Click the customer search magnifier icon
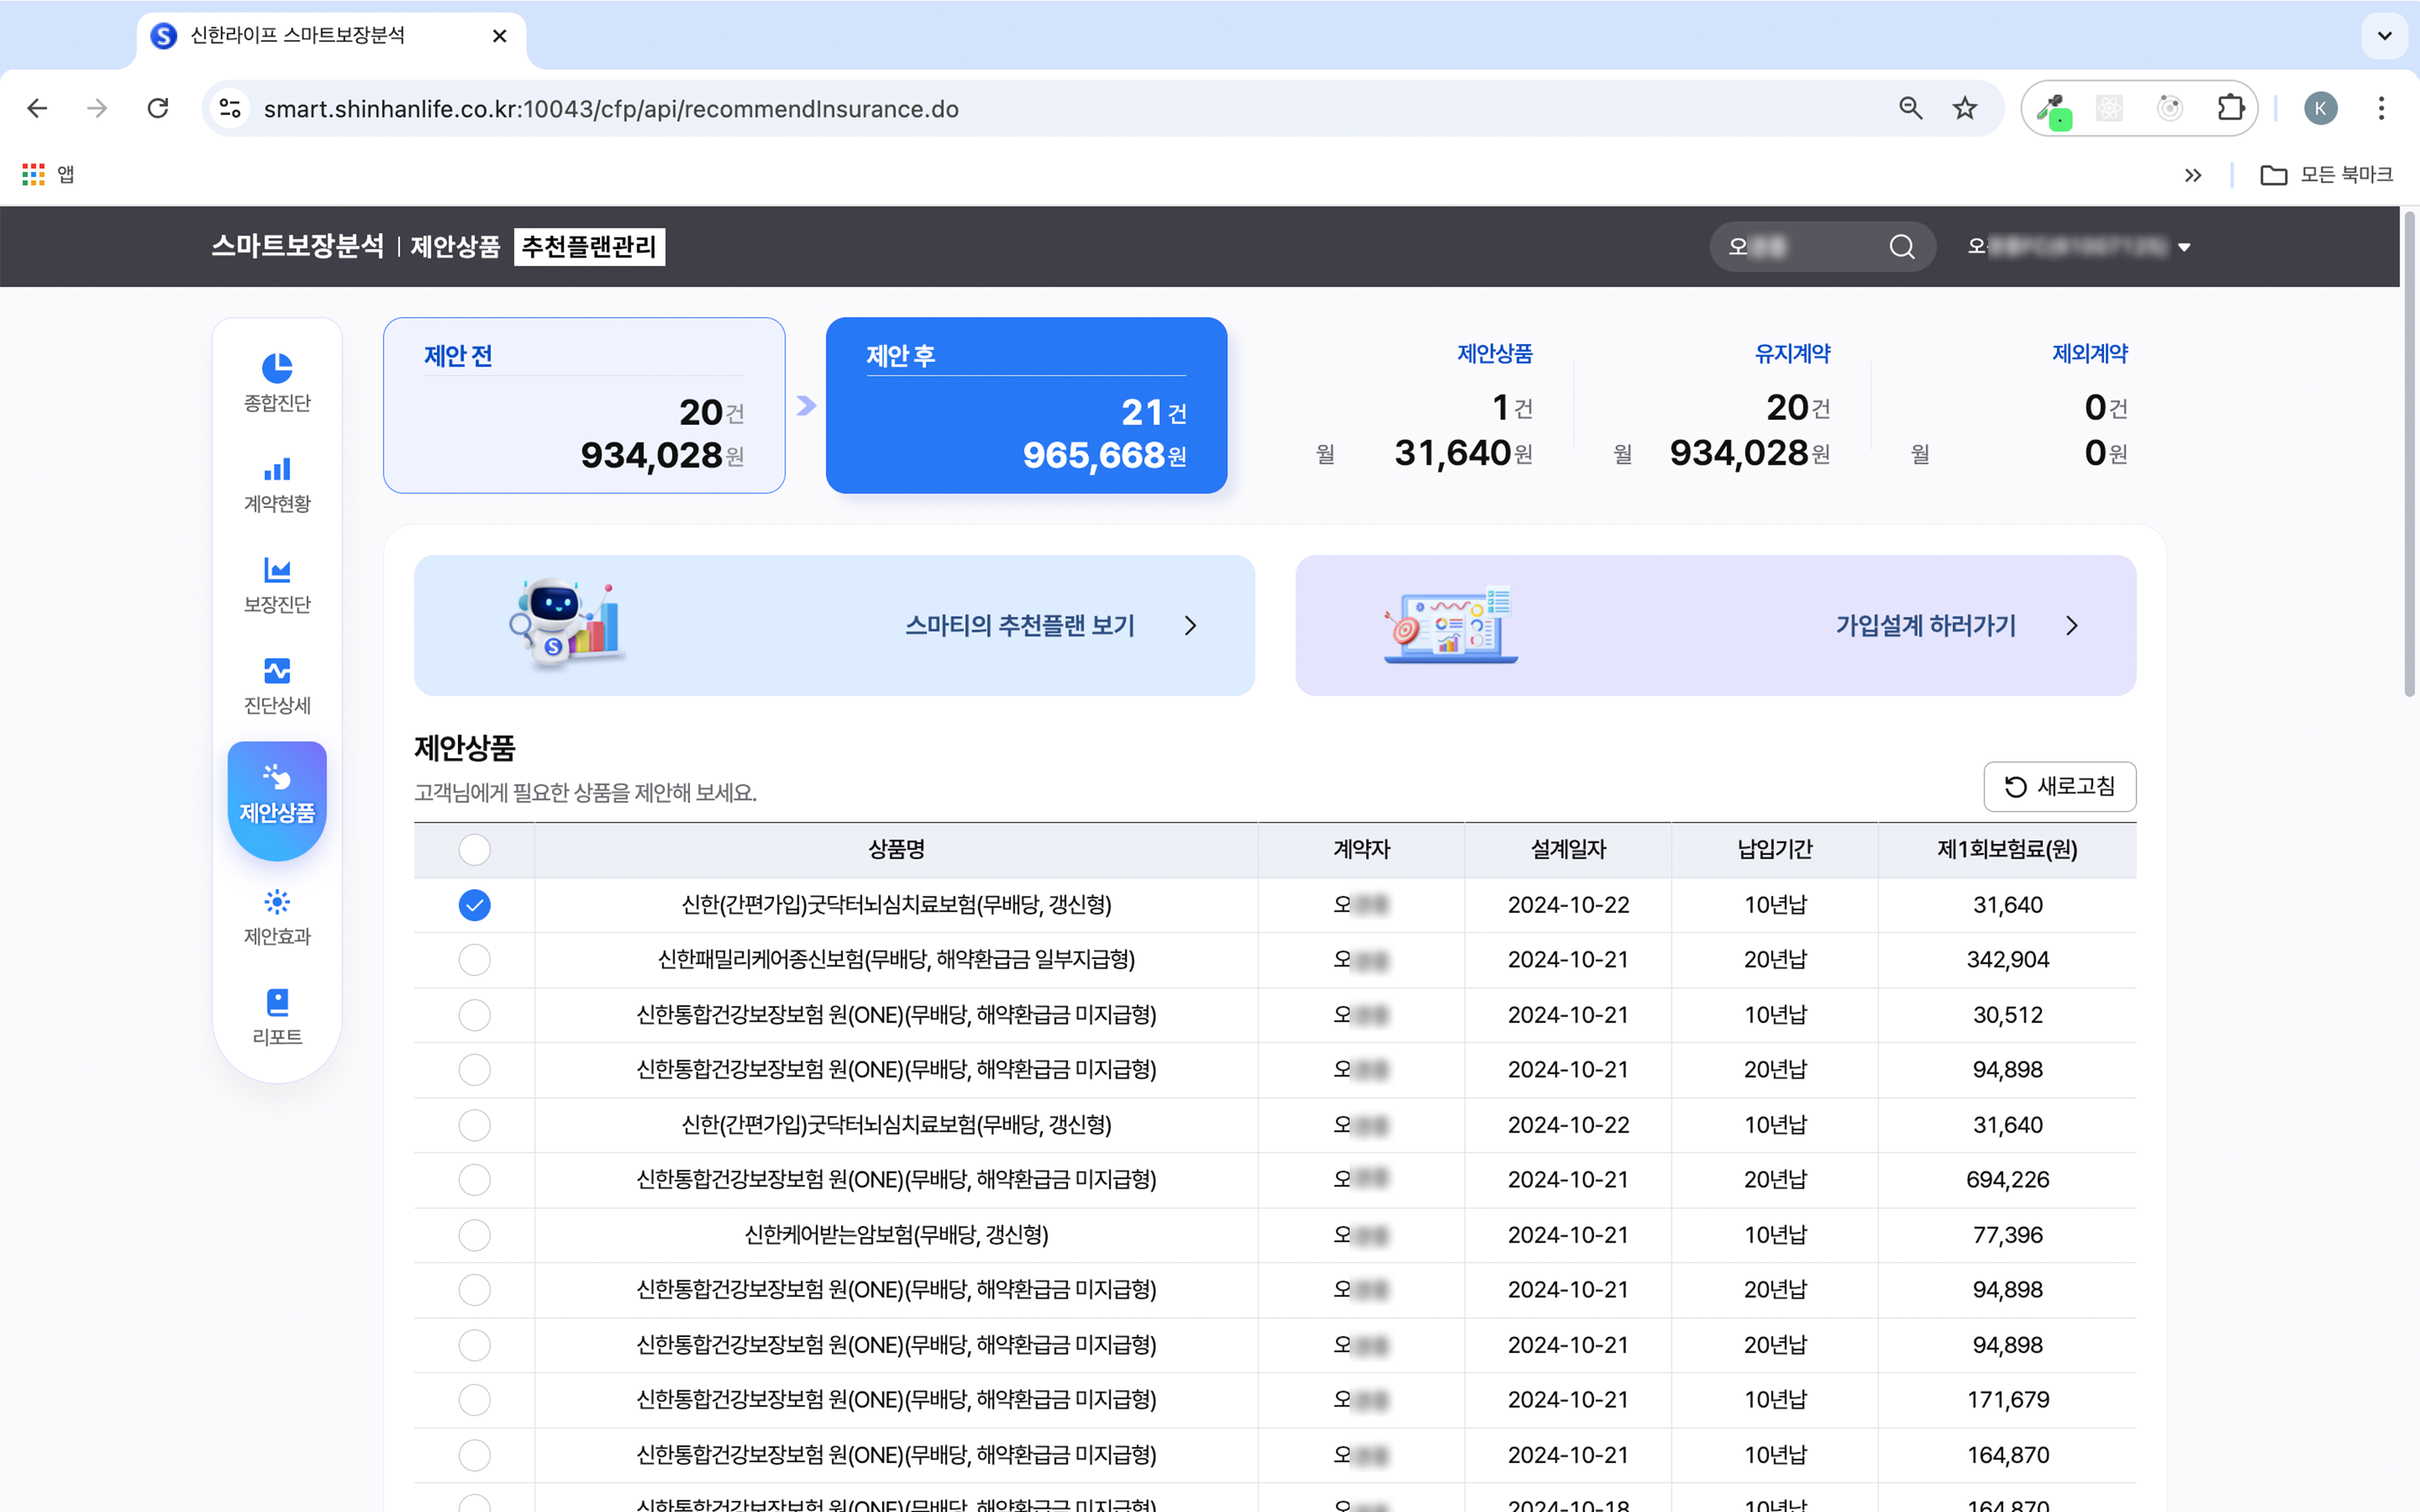 (1901, 246)
